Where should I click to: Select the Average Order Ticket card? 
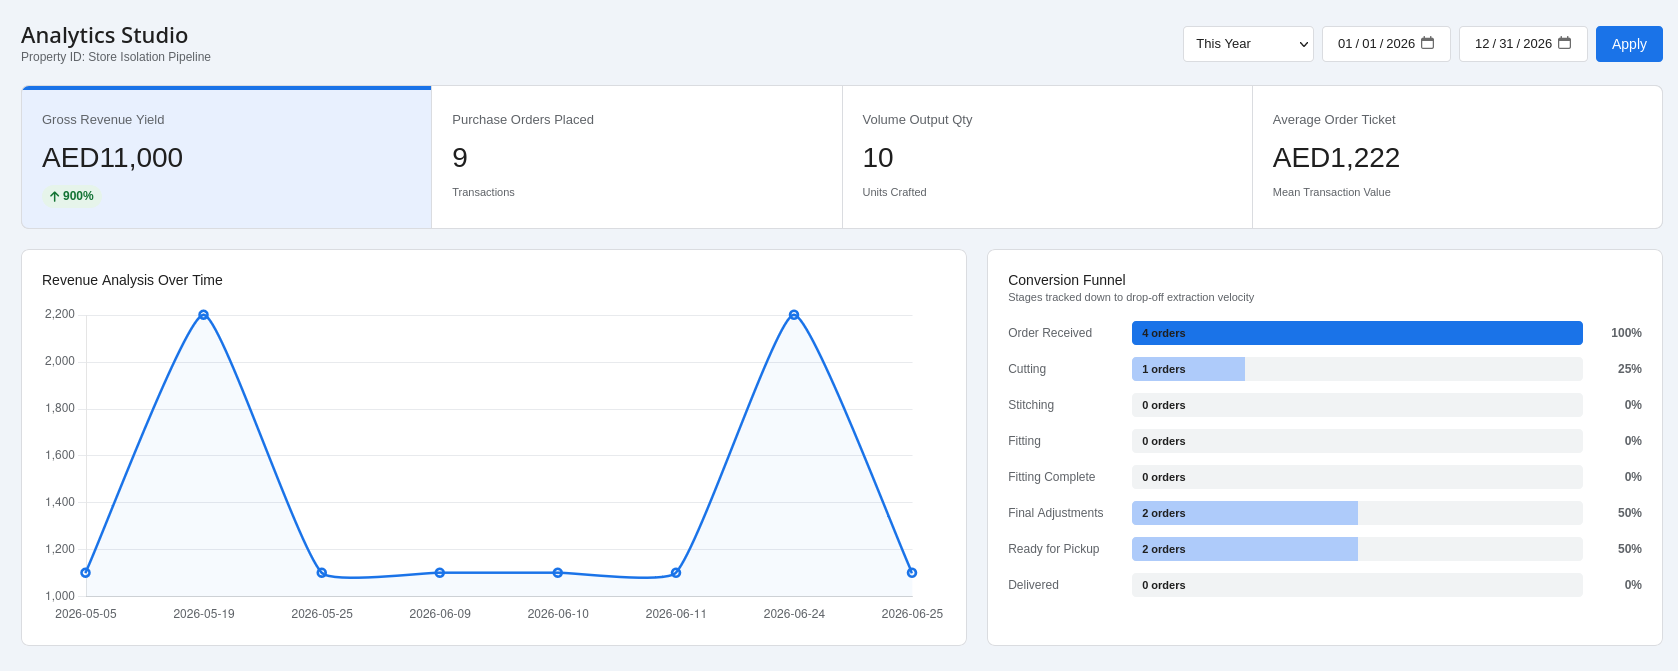click(x=1457, y=157)
